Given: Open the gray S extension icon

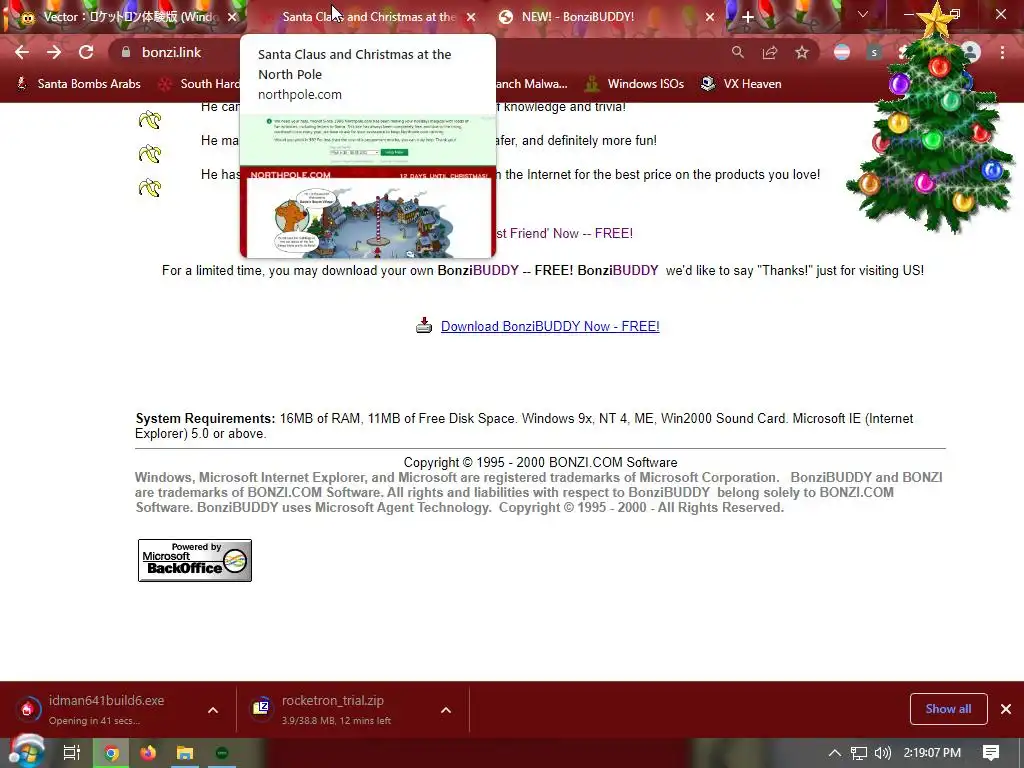Looking at the screenshot, I should tap(874, 52).
